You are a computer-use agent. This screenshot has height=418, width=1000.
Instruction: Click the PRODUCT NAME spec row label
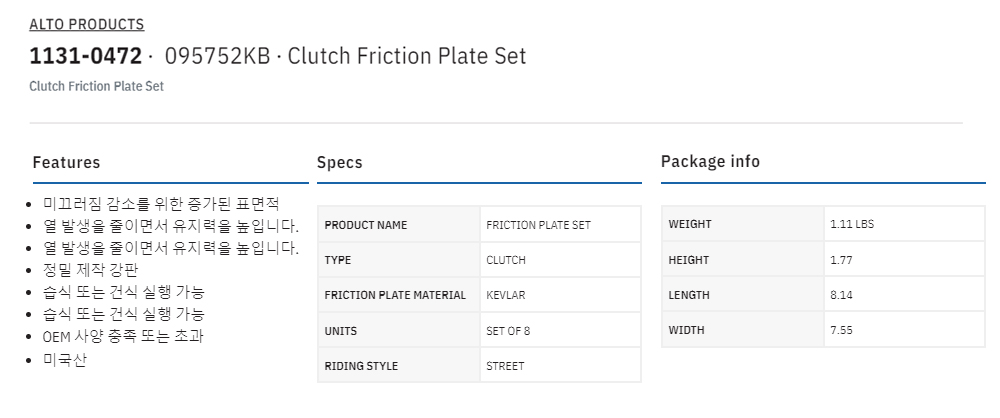pyautogui.click(x=366, y=225)
